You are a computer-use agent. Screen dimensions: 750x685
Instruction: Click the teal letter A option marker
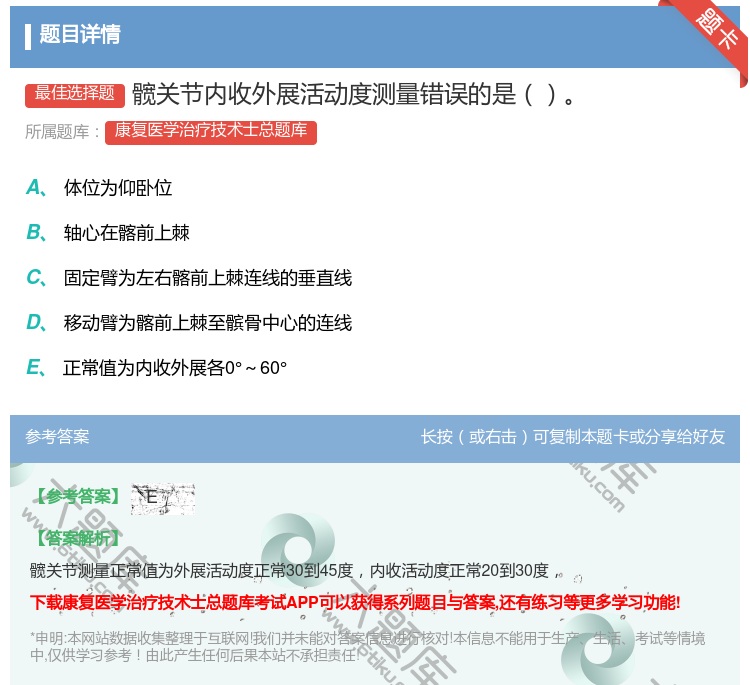[x=36, y=188]
